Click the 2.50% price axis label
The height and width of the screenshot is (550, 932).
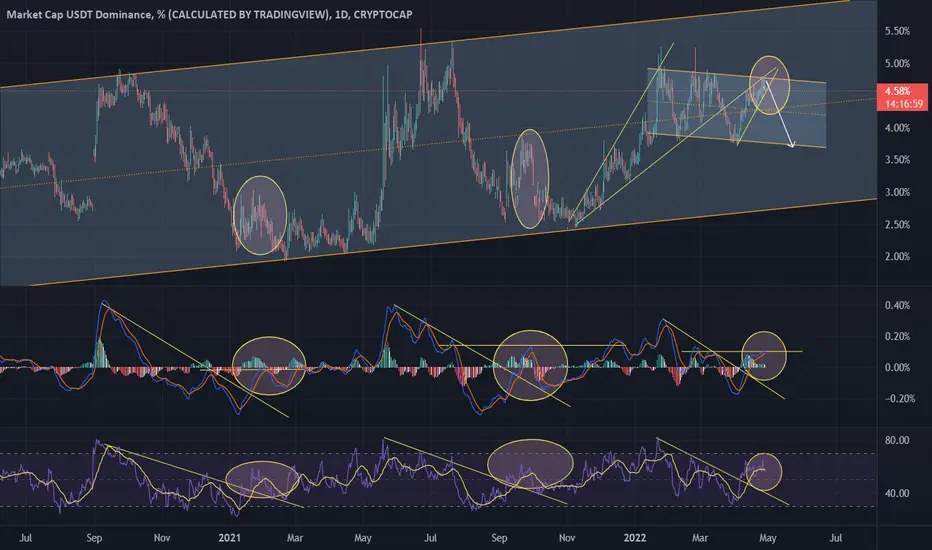(898, 224)
